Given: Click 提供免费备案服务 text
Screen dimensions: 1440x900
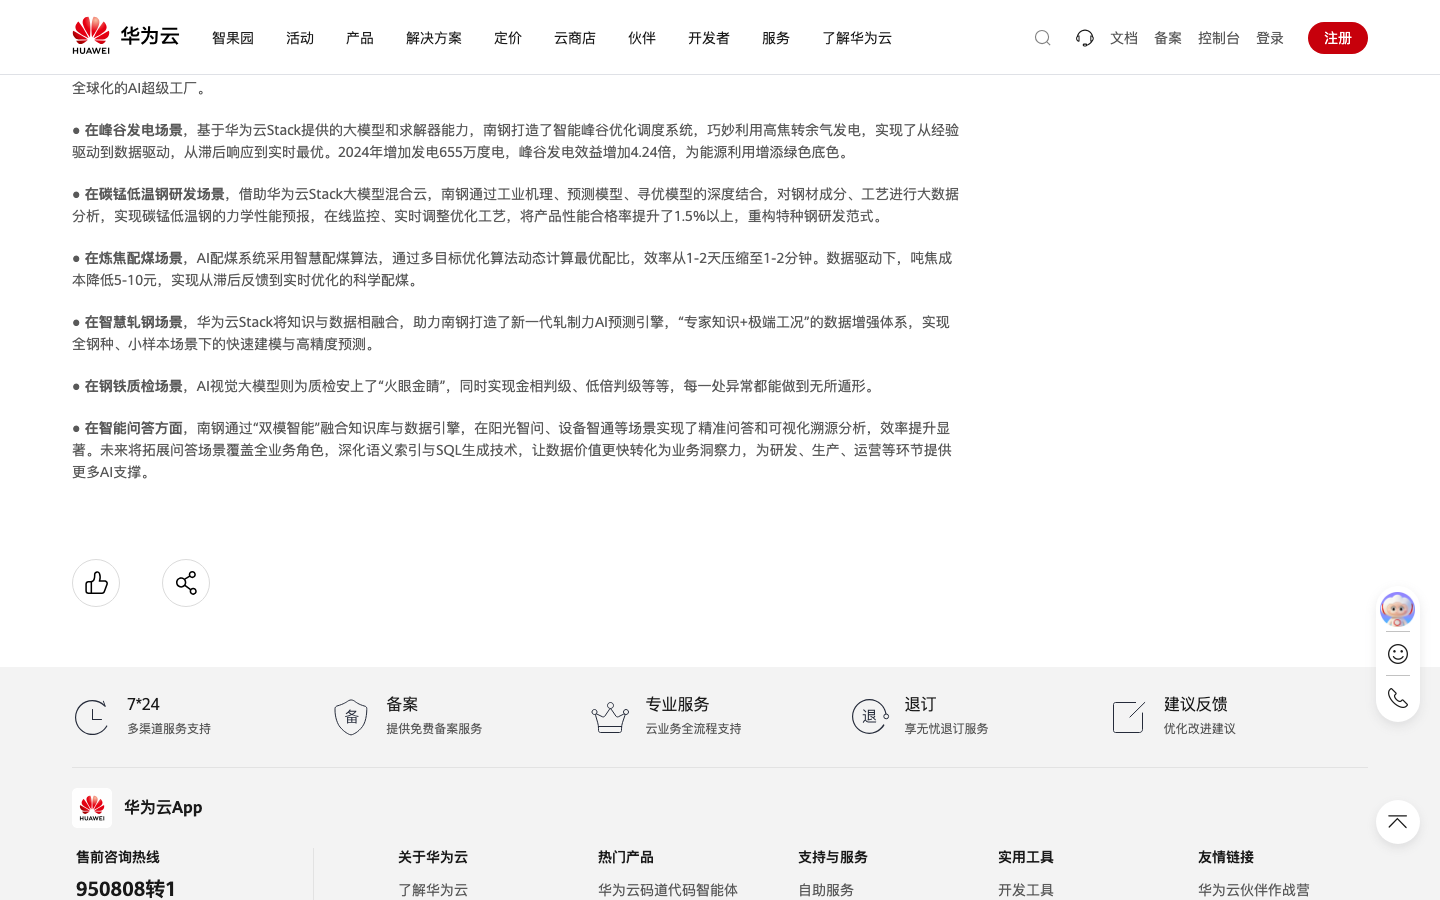Looking at the screenshot, I should click(434, 729).
